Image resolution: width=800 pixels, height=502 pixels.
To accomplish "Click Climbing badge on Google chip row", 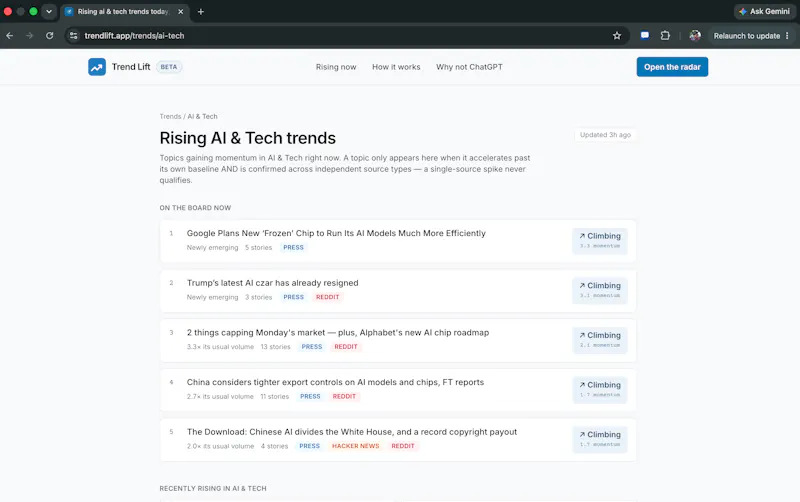I will [x=599, y=240].
